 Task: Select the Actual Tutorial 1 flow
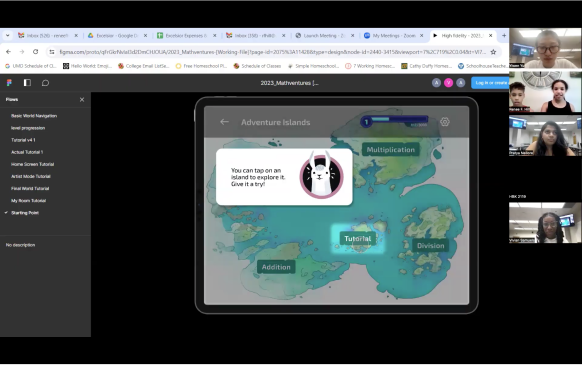27,152
